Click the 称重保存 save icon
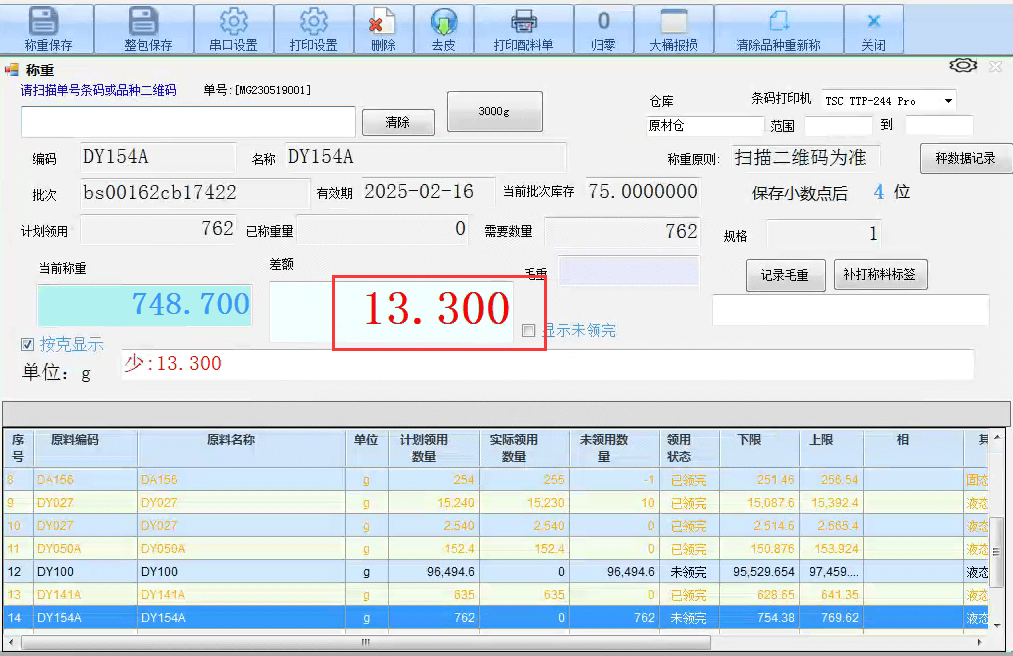Image resolution: width=1013 pixels, height=656 pixels. click(47, 20)
